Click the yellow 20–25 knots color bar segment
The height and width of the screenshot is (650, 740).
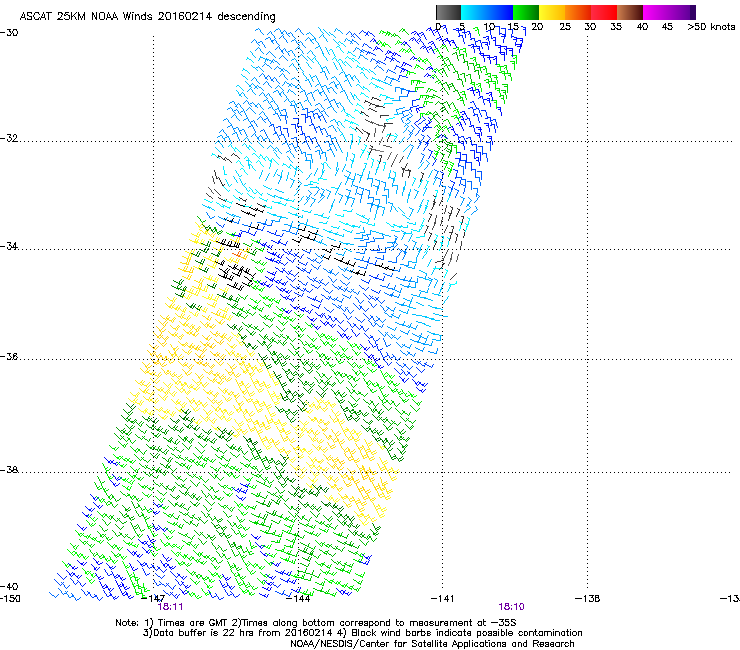pos(552,12)
